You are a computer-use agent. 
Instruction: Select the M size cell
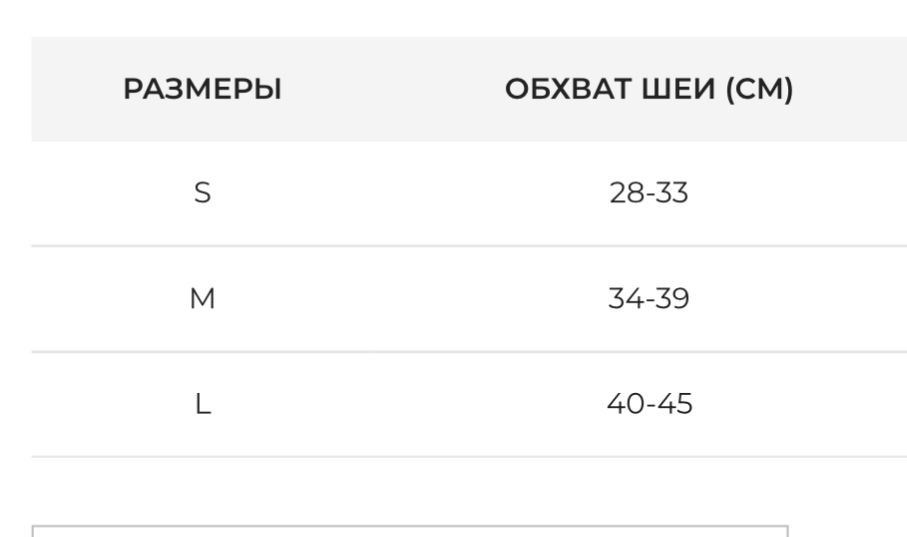202,299
